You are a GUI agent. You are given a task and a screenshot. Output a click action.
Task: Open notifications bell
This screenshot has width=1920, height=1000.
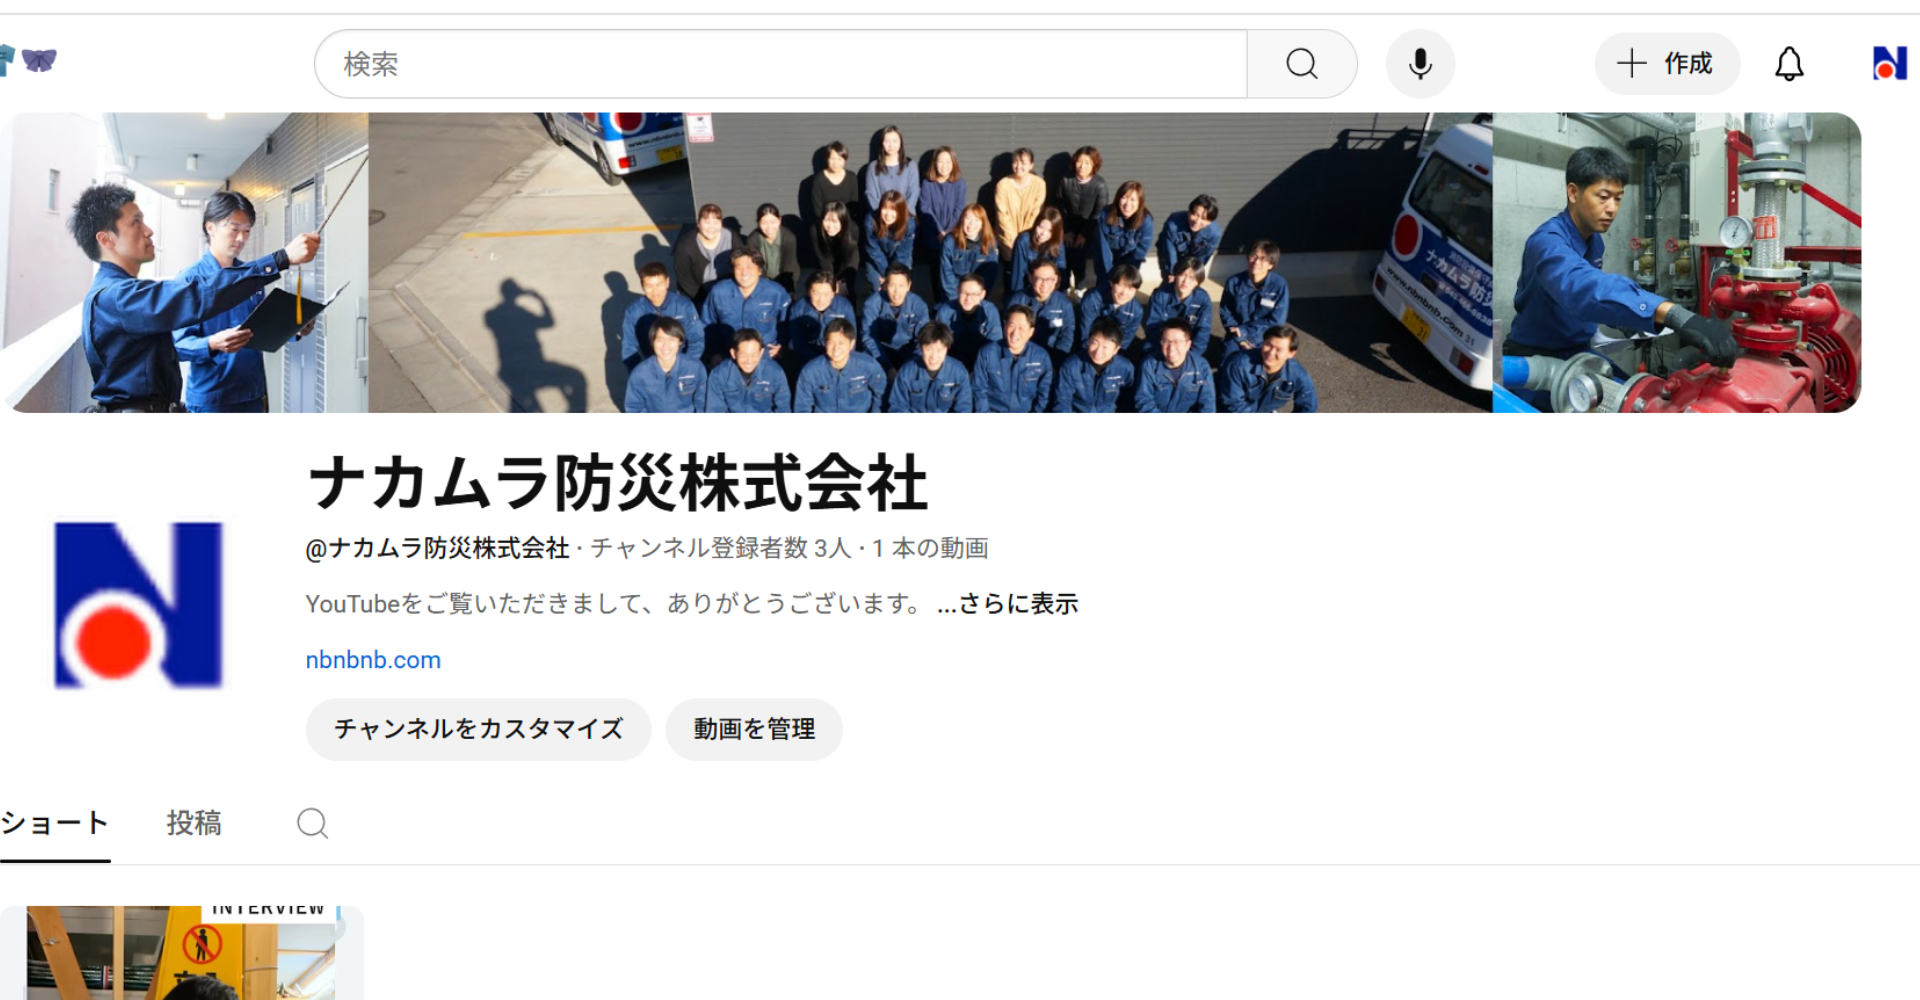(x=1789, y=64)
